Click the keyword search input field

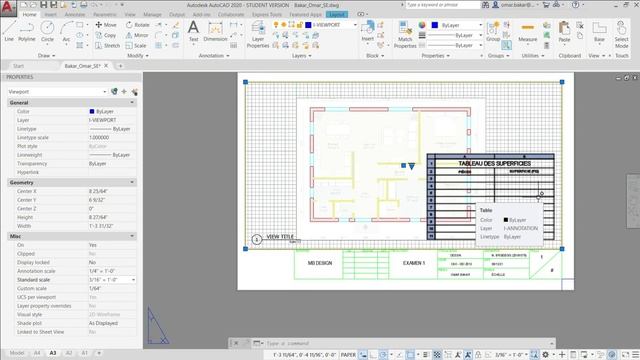[442, 5]
